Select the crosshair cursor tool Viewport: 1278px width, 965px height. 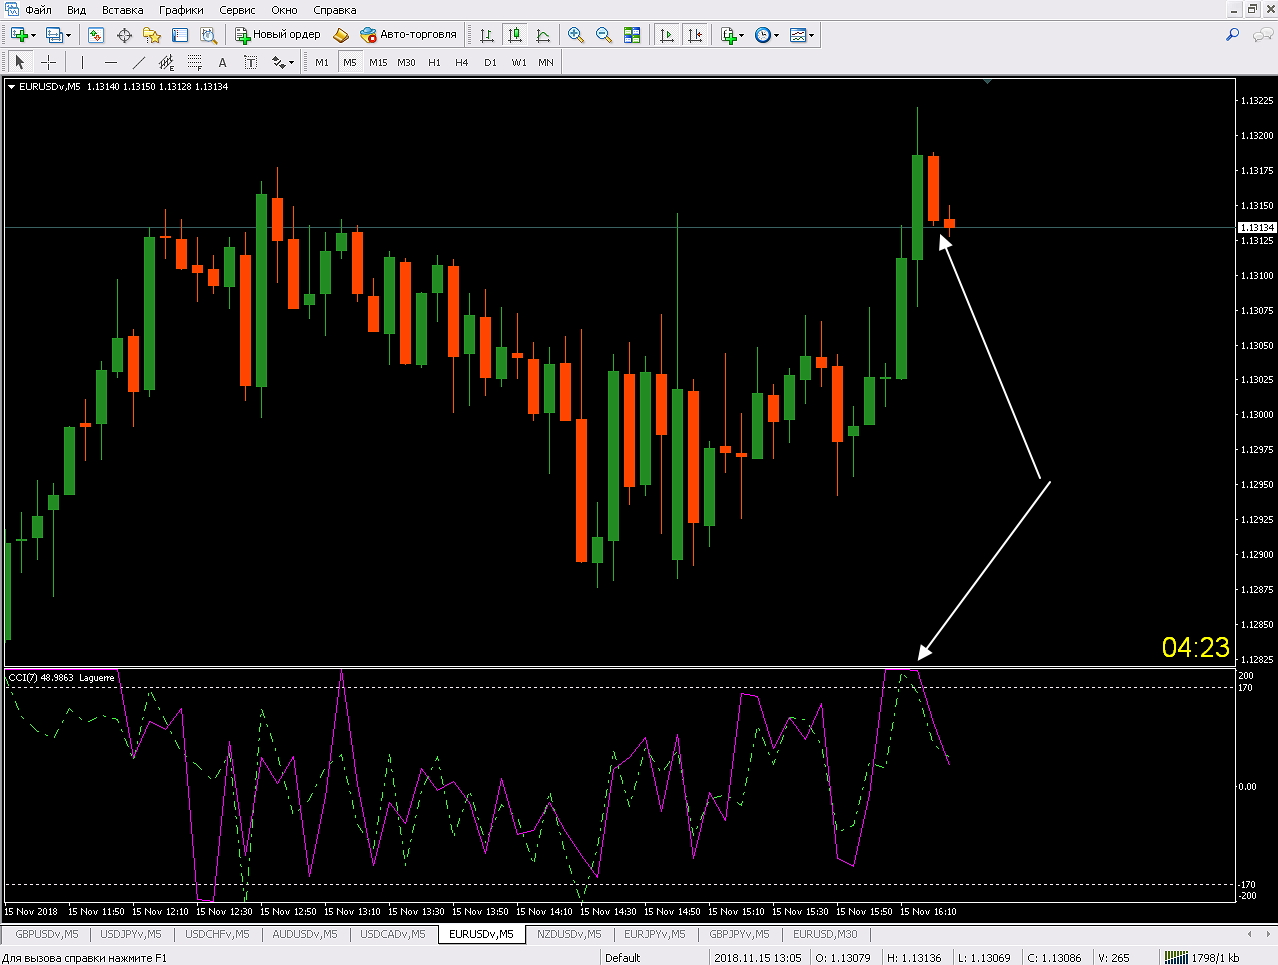coord(48,62)
